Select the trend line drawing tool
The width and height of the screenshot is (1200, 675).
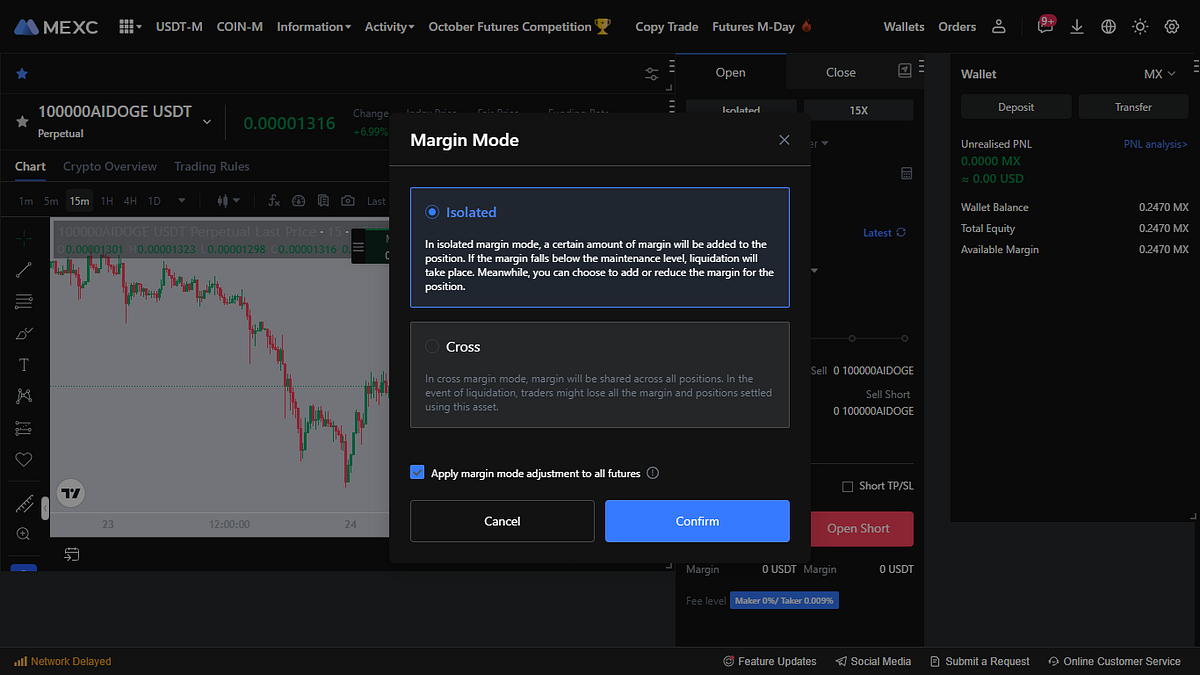22,268
